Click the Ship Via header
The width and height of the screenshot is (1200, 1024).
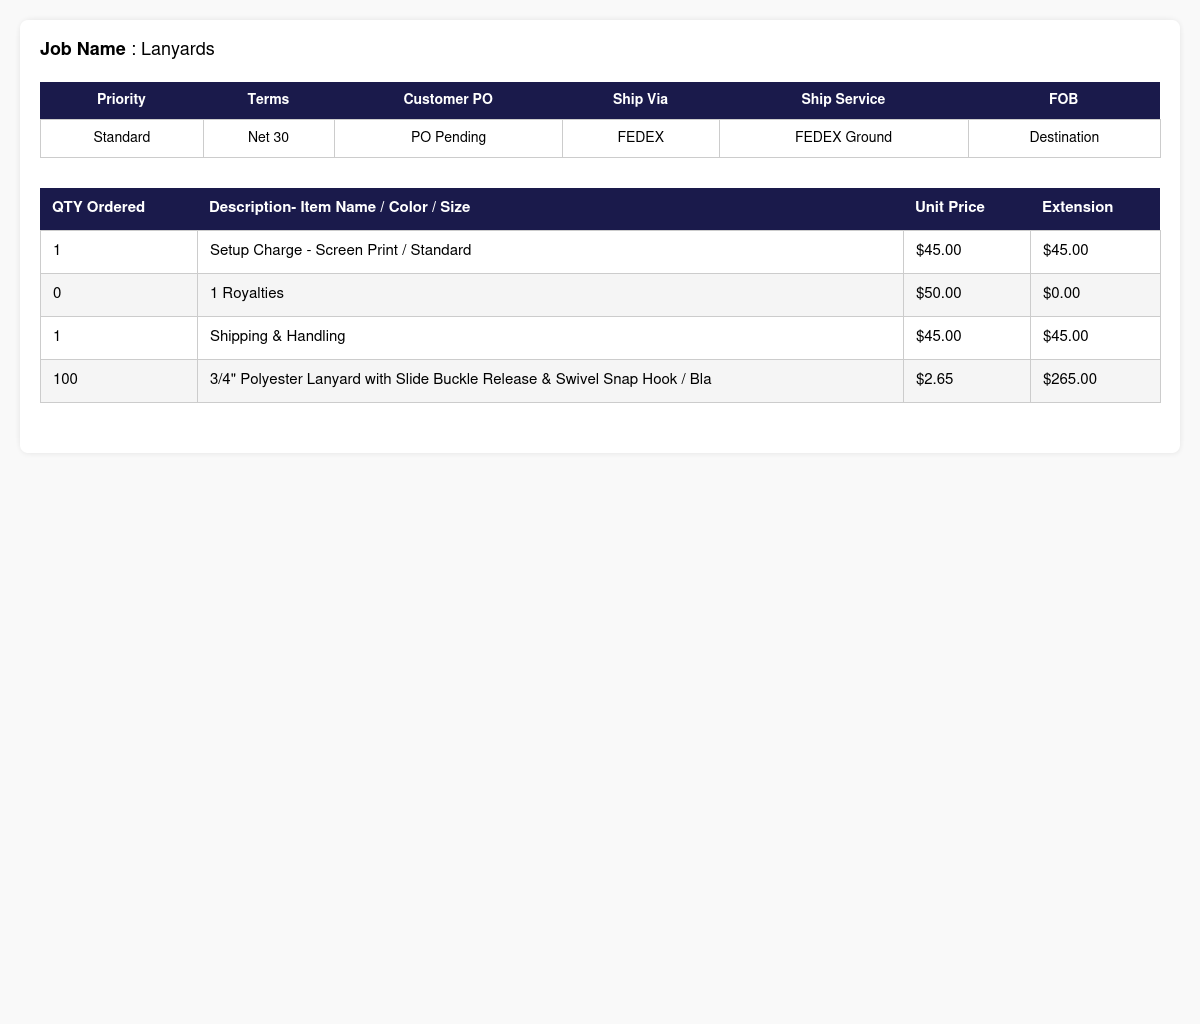(641, 100)
